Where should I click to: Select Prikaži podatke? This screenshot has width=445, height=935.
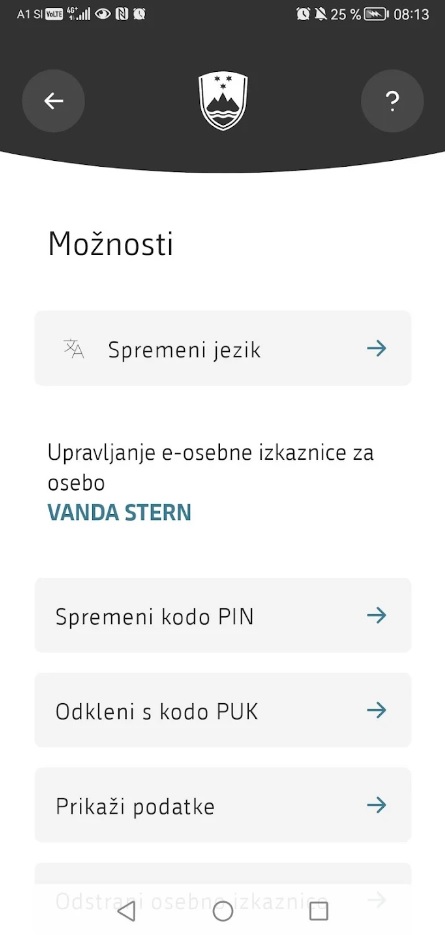coord(222,806)
